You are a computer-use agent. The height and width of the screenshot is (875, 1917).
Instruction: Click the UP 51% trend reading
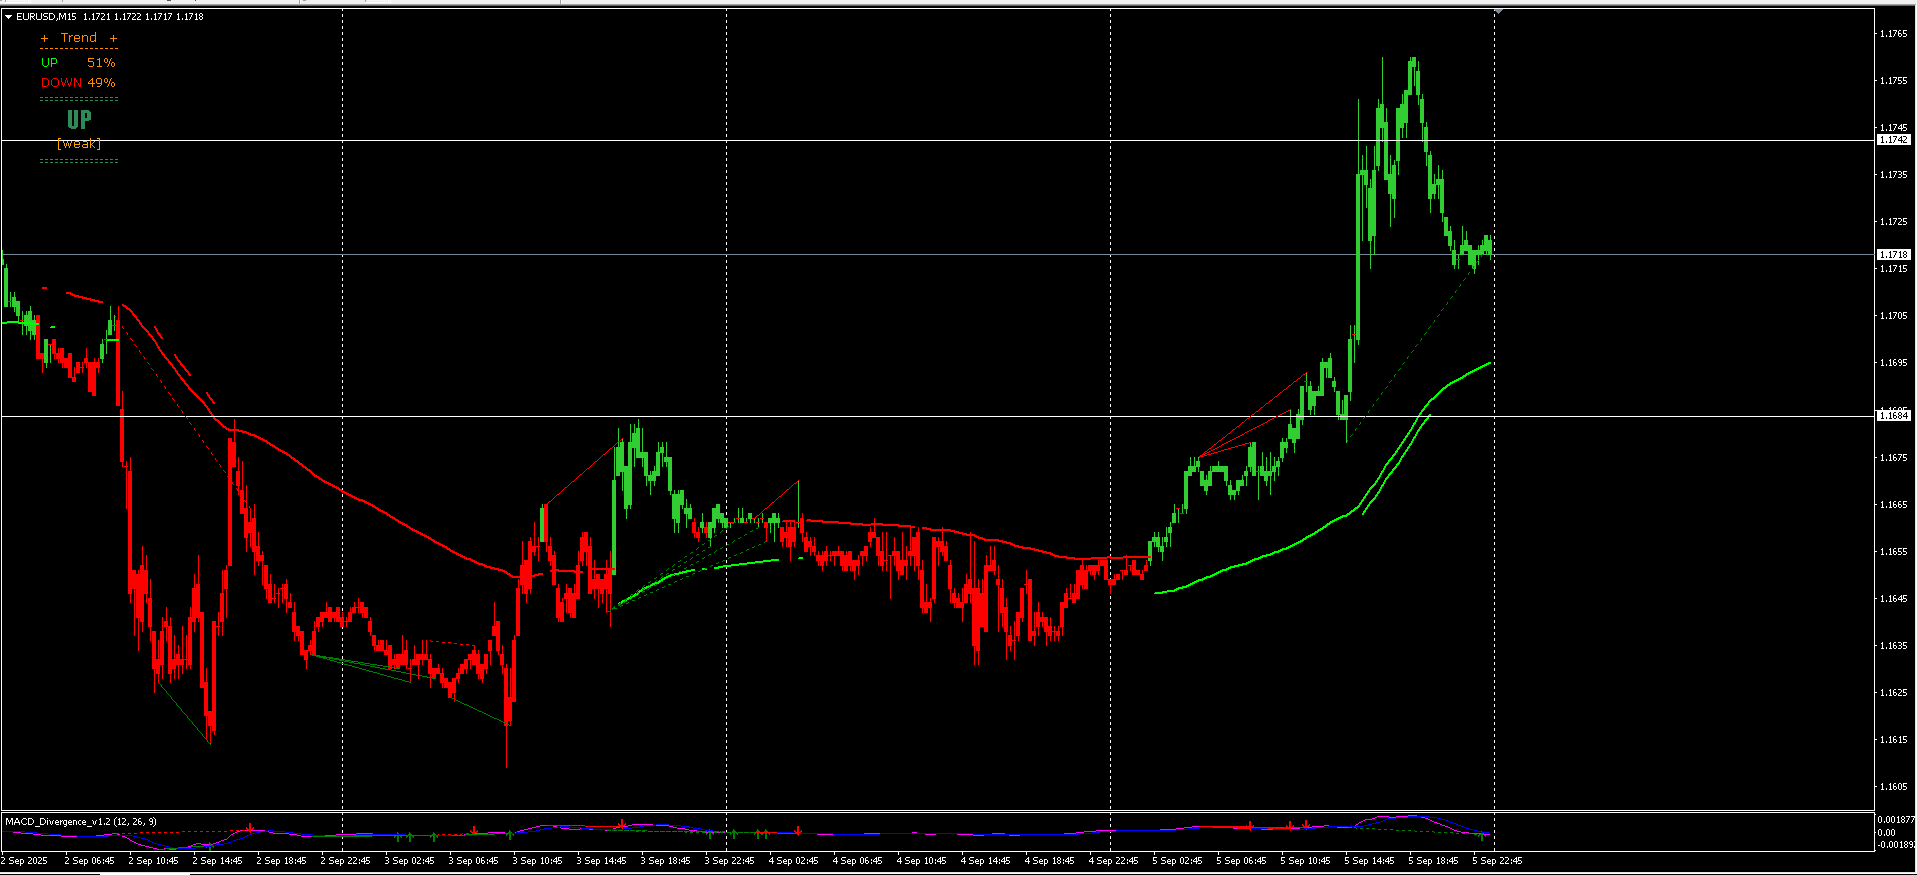(x=78, y=63)
